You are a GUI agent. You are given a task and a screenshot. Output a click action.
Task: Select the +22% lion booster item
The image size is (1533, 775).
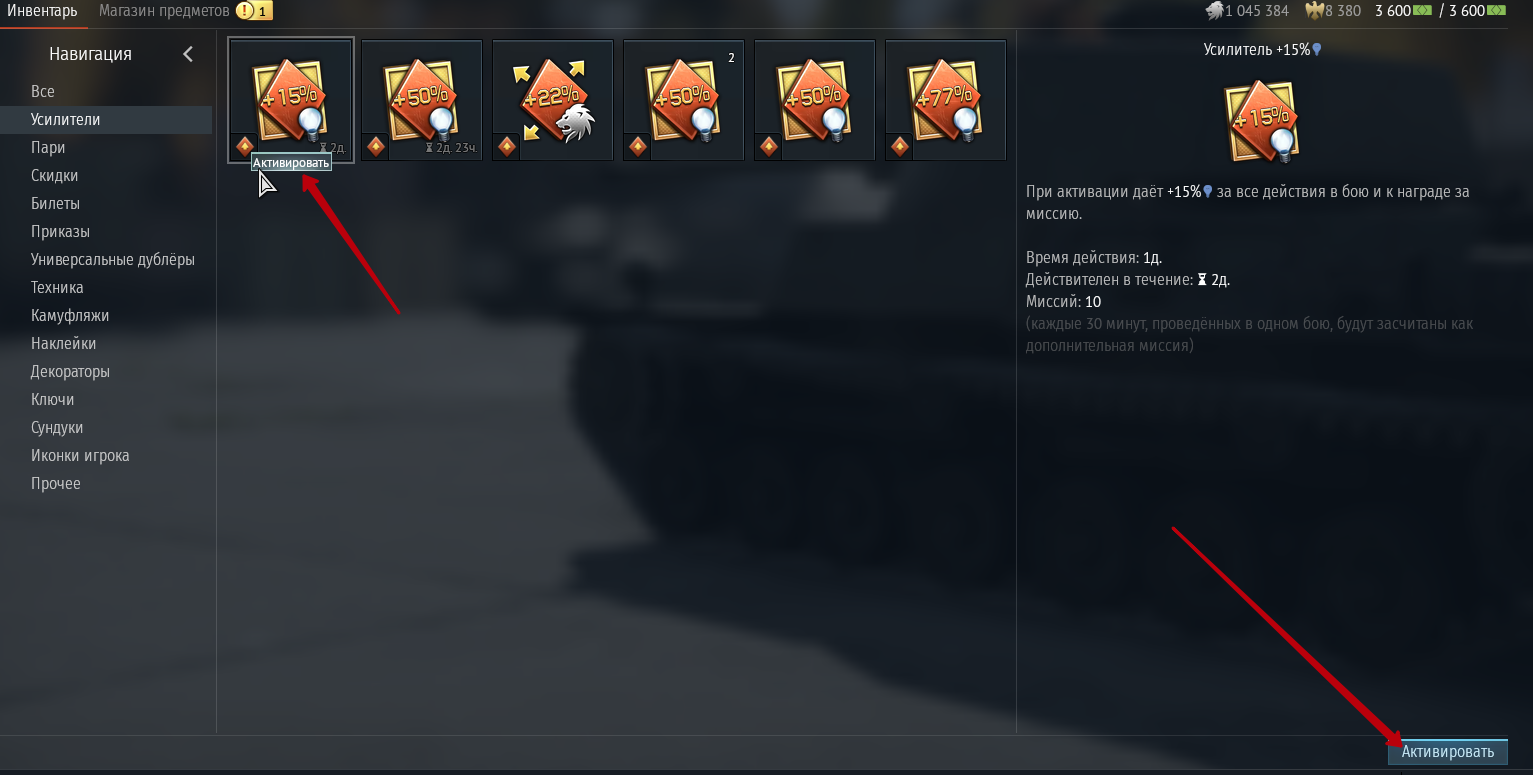coord(553,99)
